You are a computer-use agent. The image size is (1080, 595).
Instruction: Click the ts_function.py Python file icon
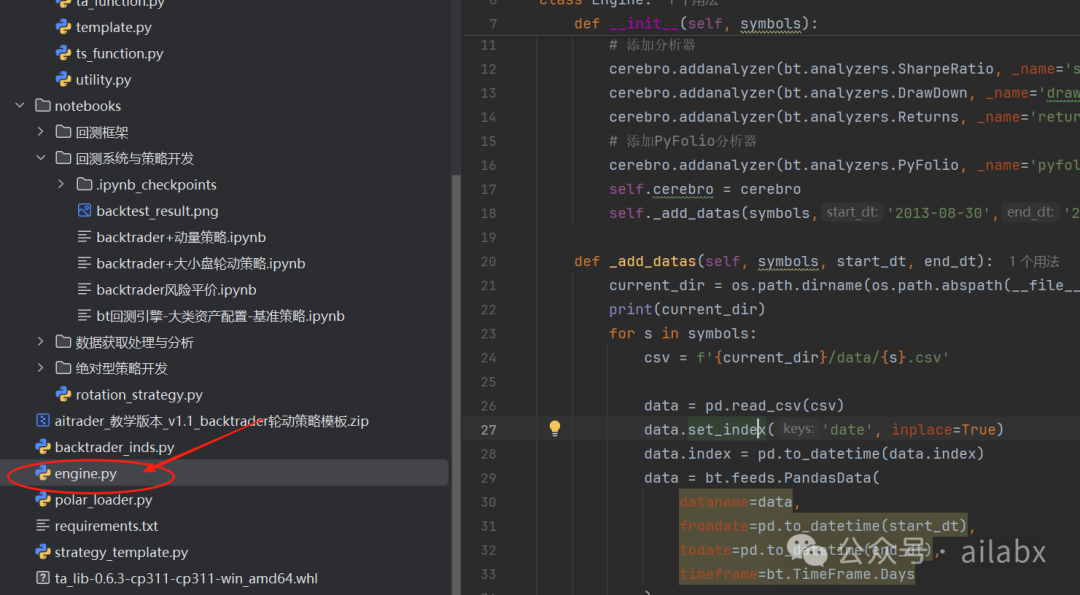point(63,53)
